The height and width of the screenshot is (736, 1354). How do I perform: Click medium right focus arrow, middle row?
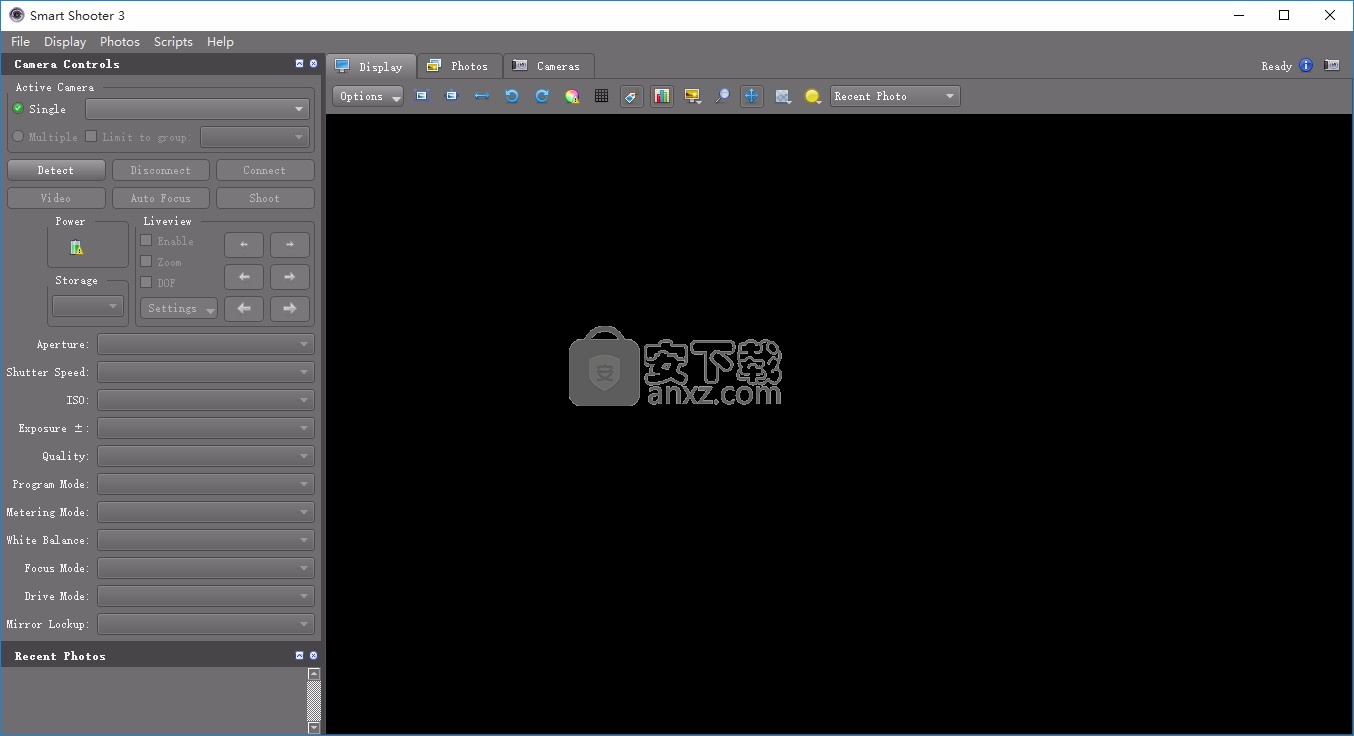coord(290,277)
